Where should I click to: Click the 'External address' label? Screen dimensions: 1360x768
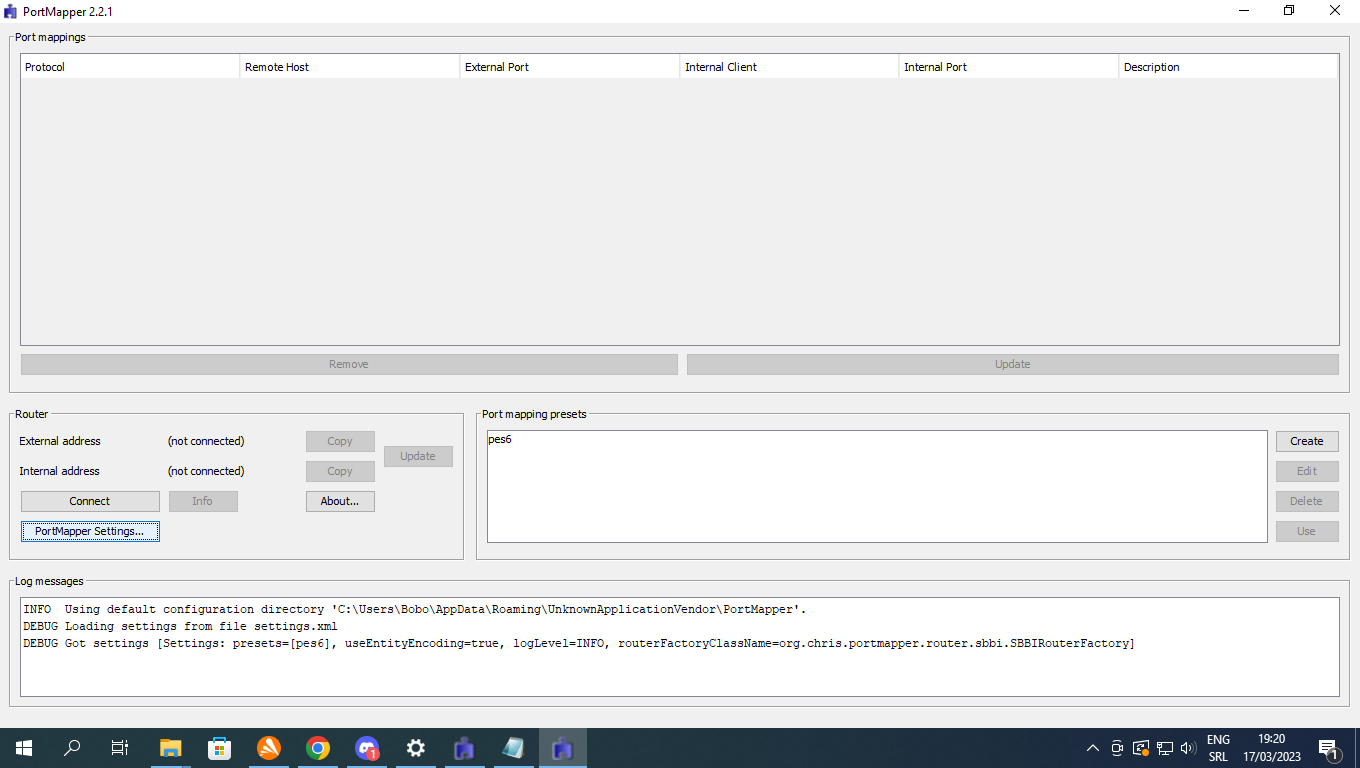pos(60,441)
